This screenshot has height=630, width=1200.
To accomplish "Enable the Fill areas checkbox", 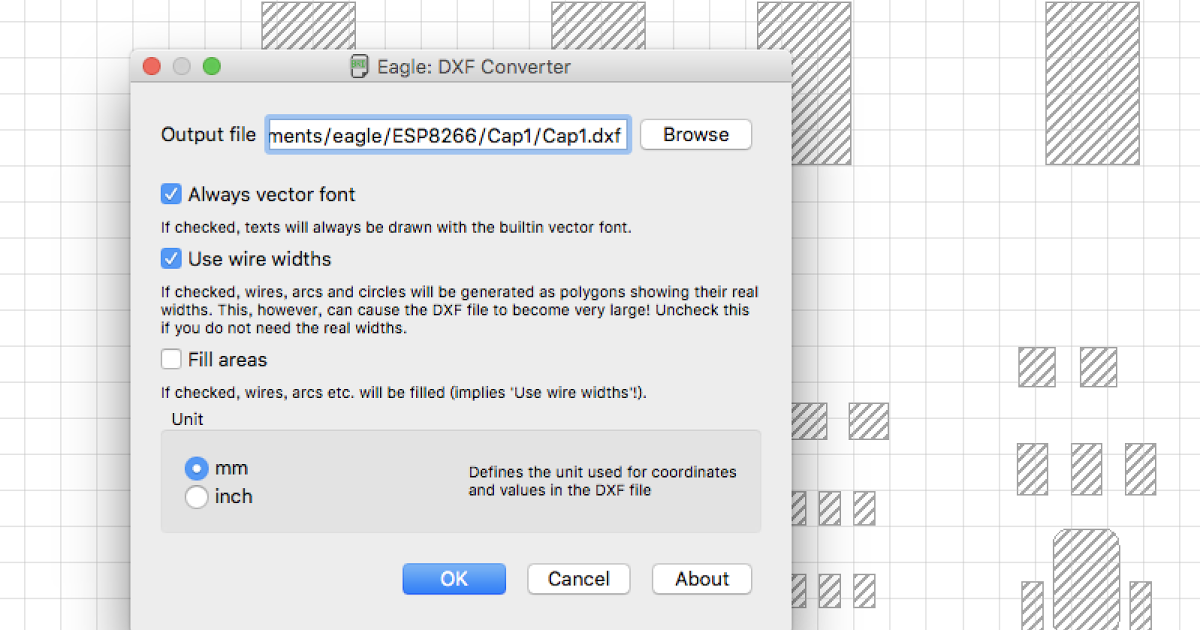I will tap(171, 359).
